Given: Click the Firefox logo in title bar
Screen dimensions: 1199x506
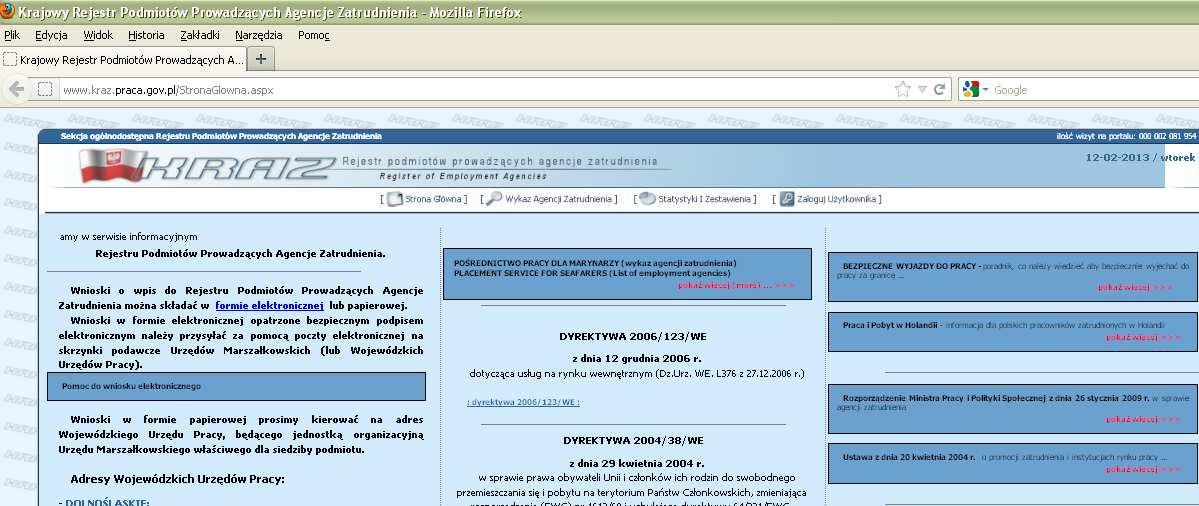Looking at the screenshot, I should [8, 11].
